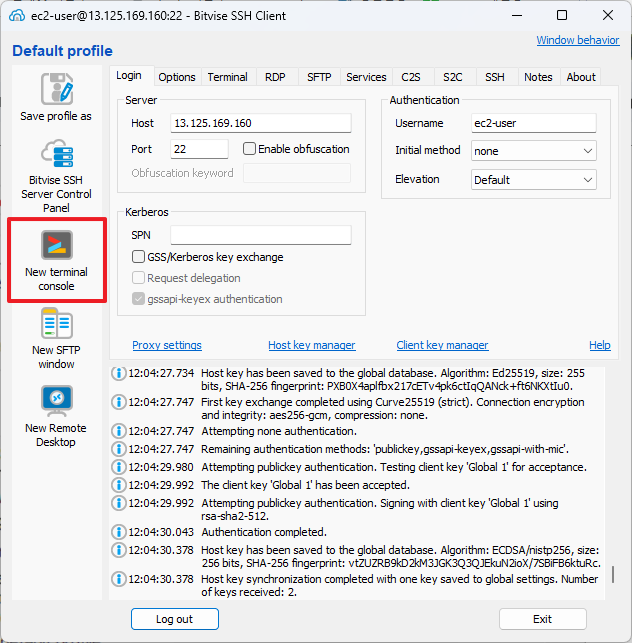Image resolution: width=632 pixels, height=643 pixels.
Task: Click the SPN input field
Action: pos(261,235)
